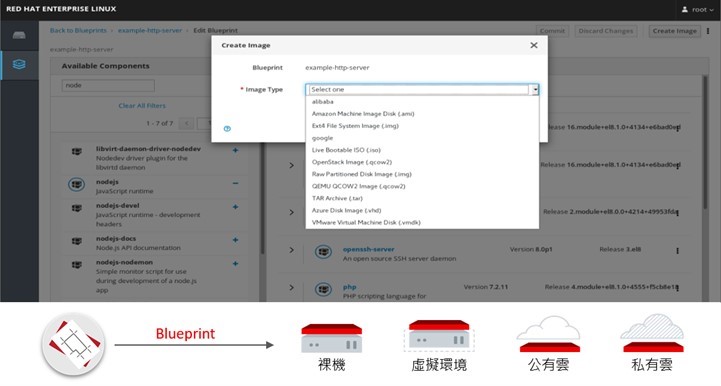Go to previous page of components
Image resolution: width=721 pixels, height=386 pixels.
(x=186, y=123)
